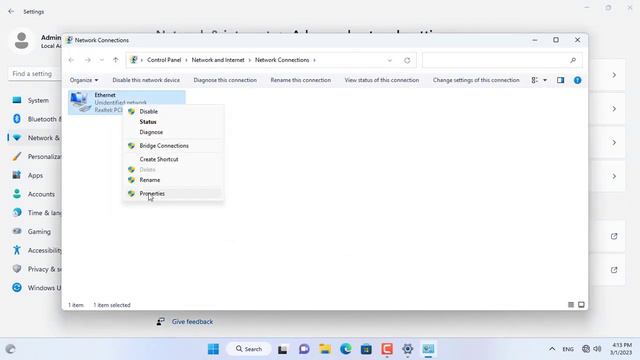640x360 pixels.
Task: Click ENG language indicator
Action: pyautogui.click(x=568, y=349)
